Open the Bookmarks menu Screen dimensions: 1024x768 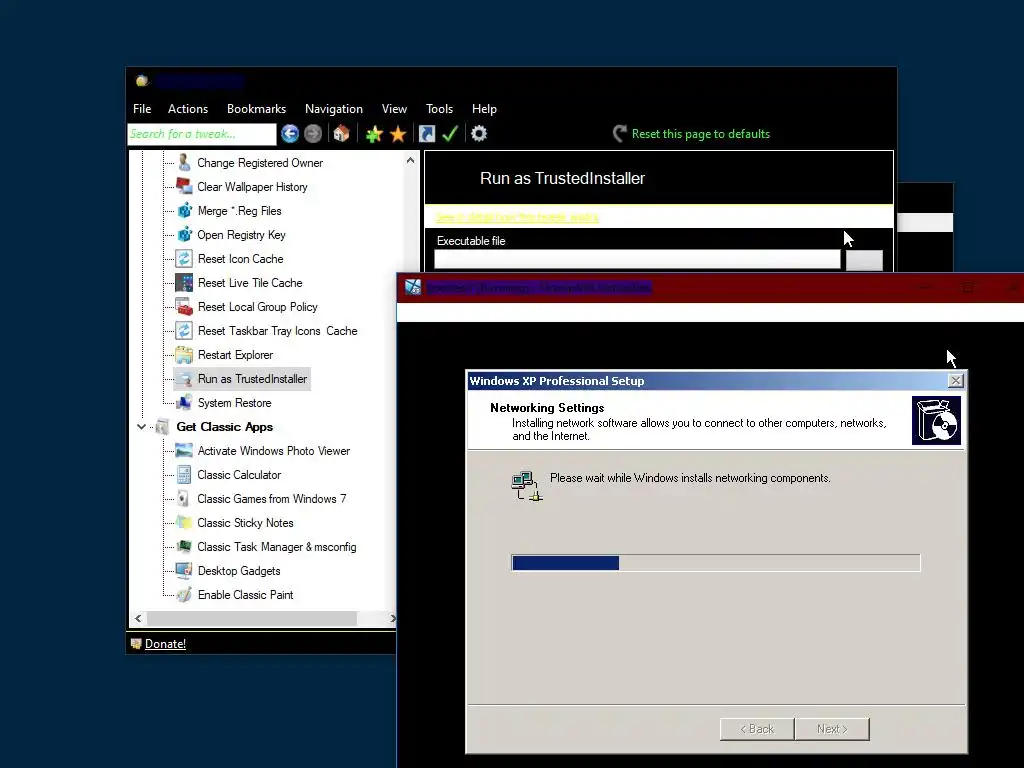coord(257,109)
